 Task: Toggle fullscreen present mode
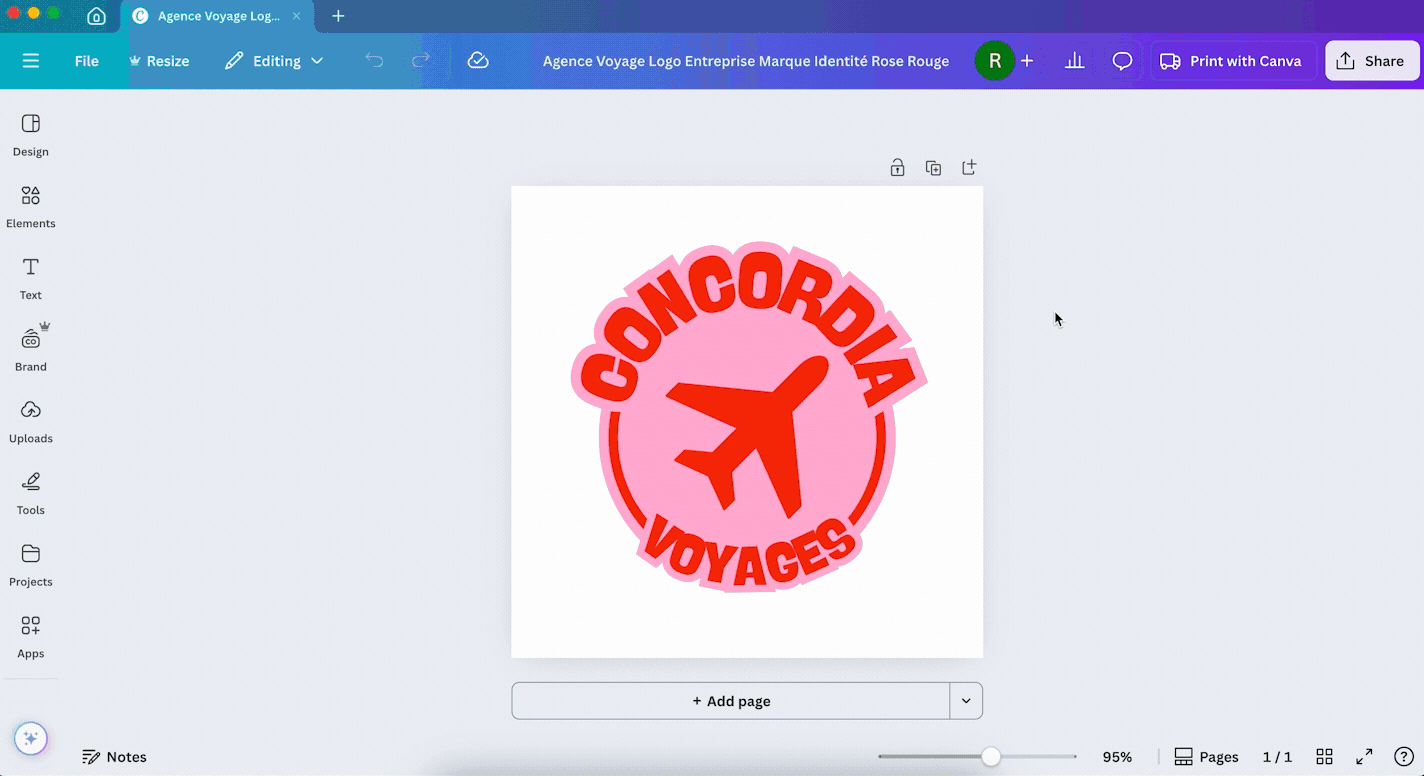click(1364, 757)
